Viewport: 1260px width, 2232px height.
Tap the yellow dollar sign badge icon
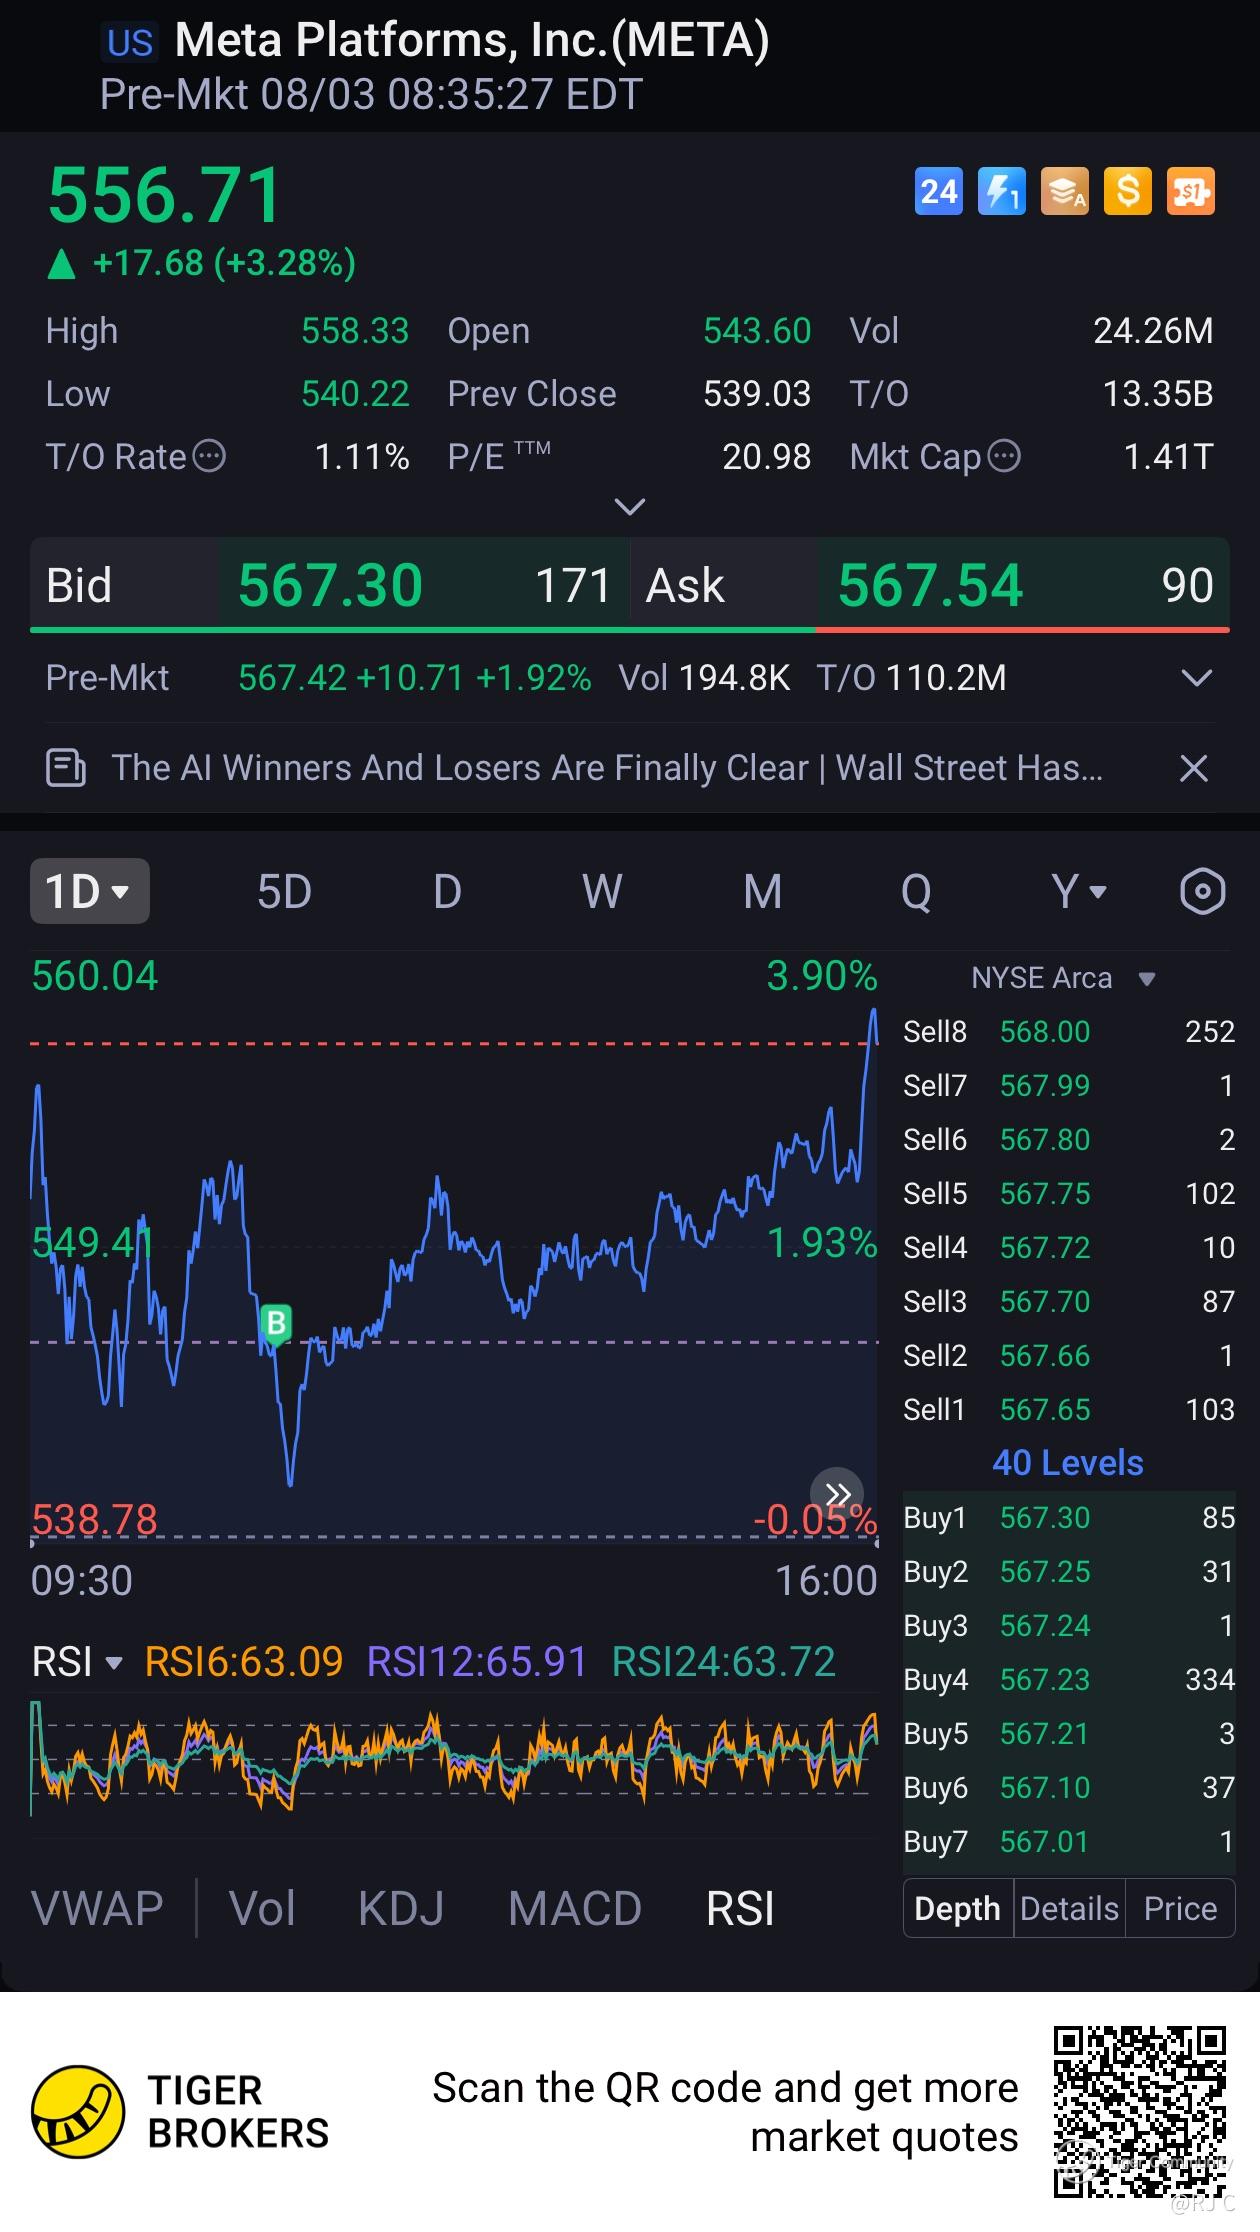pyautogui.click(x=1127, y=191)
